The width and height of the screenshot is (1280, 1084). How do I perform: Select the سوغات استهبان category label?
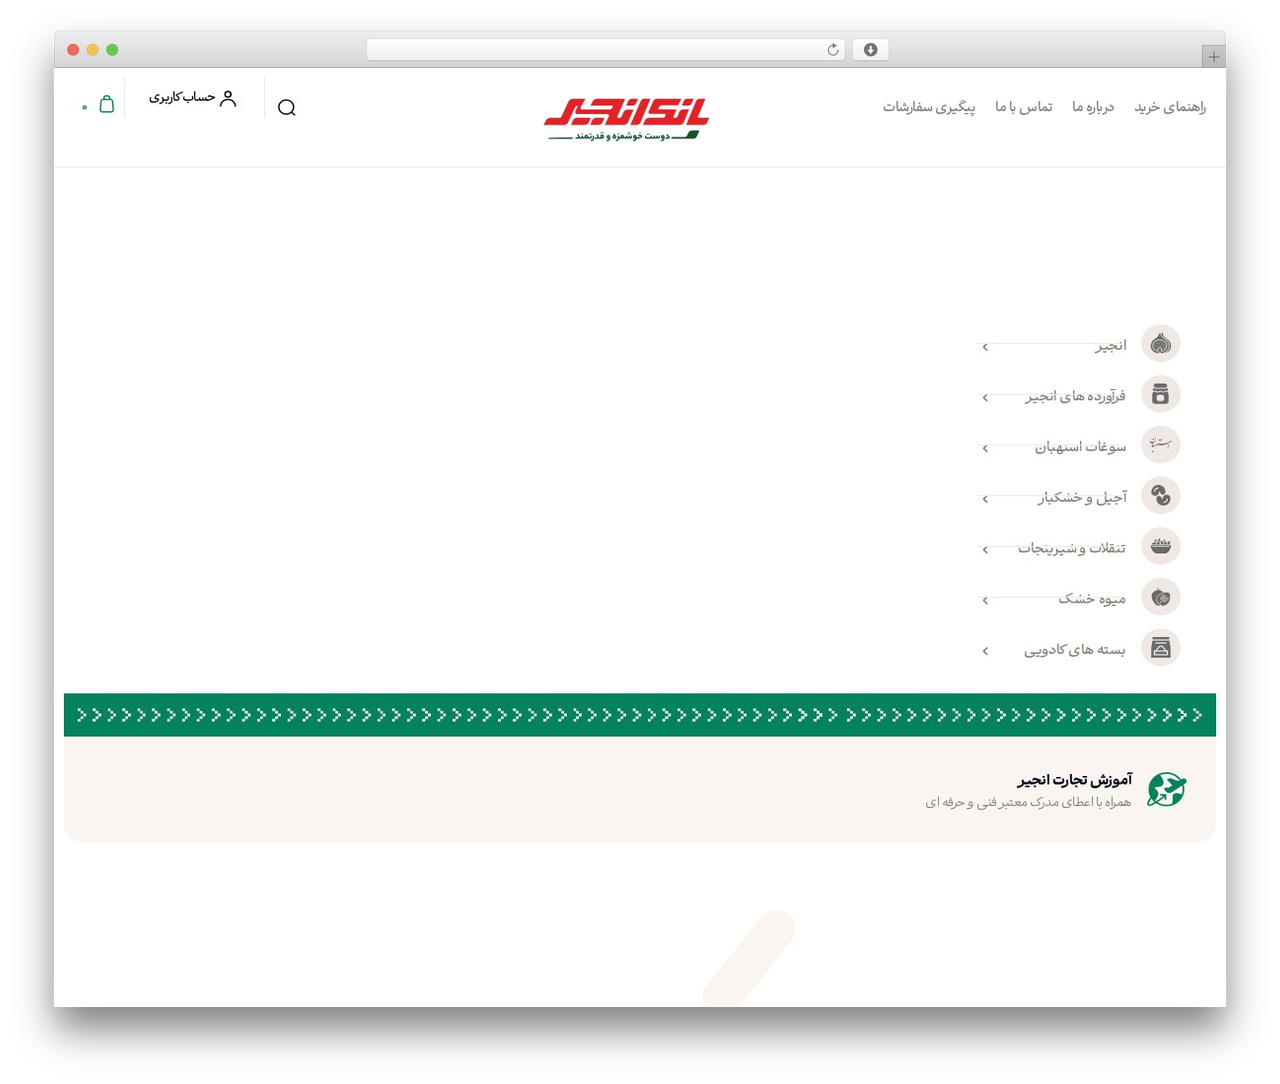tap(1080, 447)
